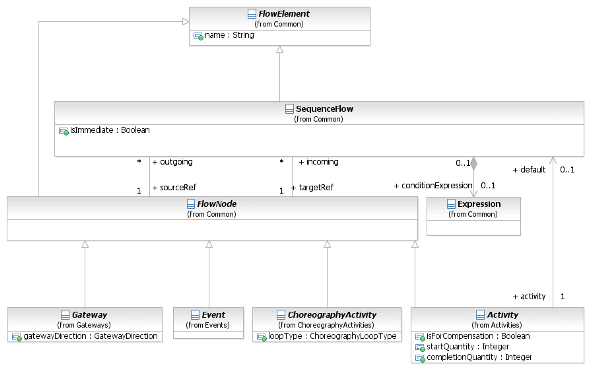
Task: Click the 'name : String' attribute
Action: tap(230, 35)
